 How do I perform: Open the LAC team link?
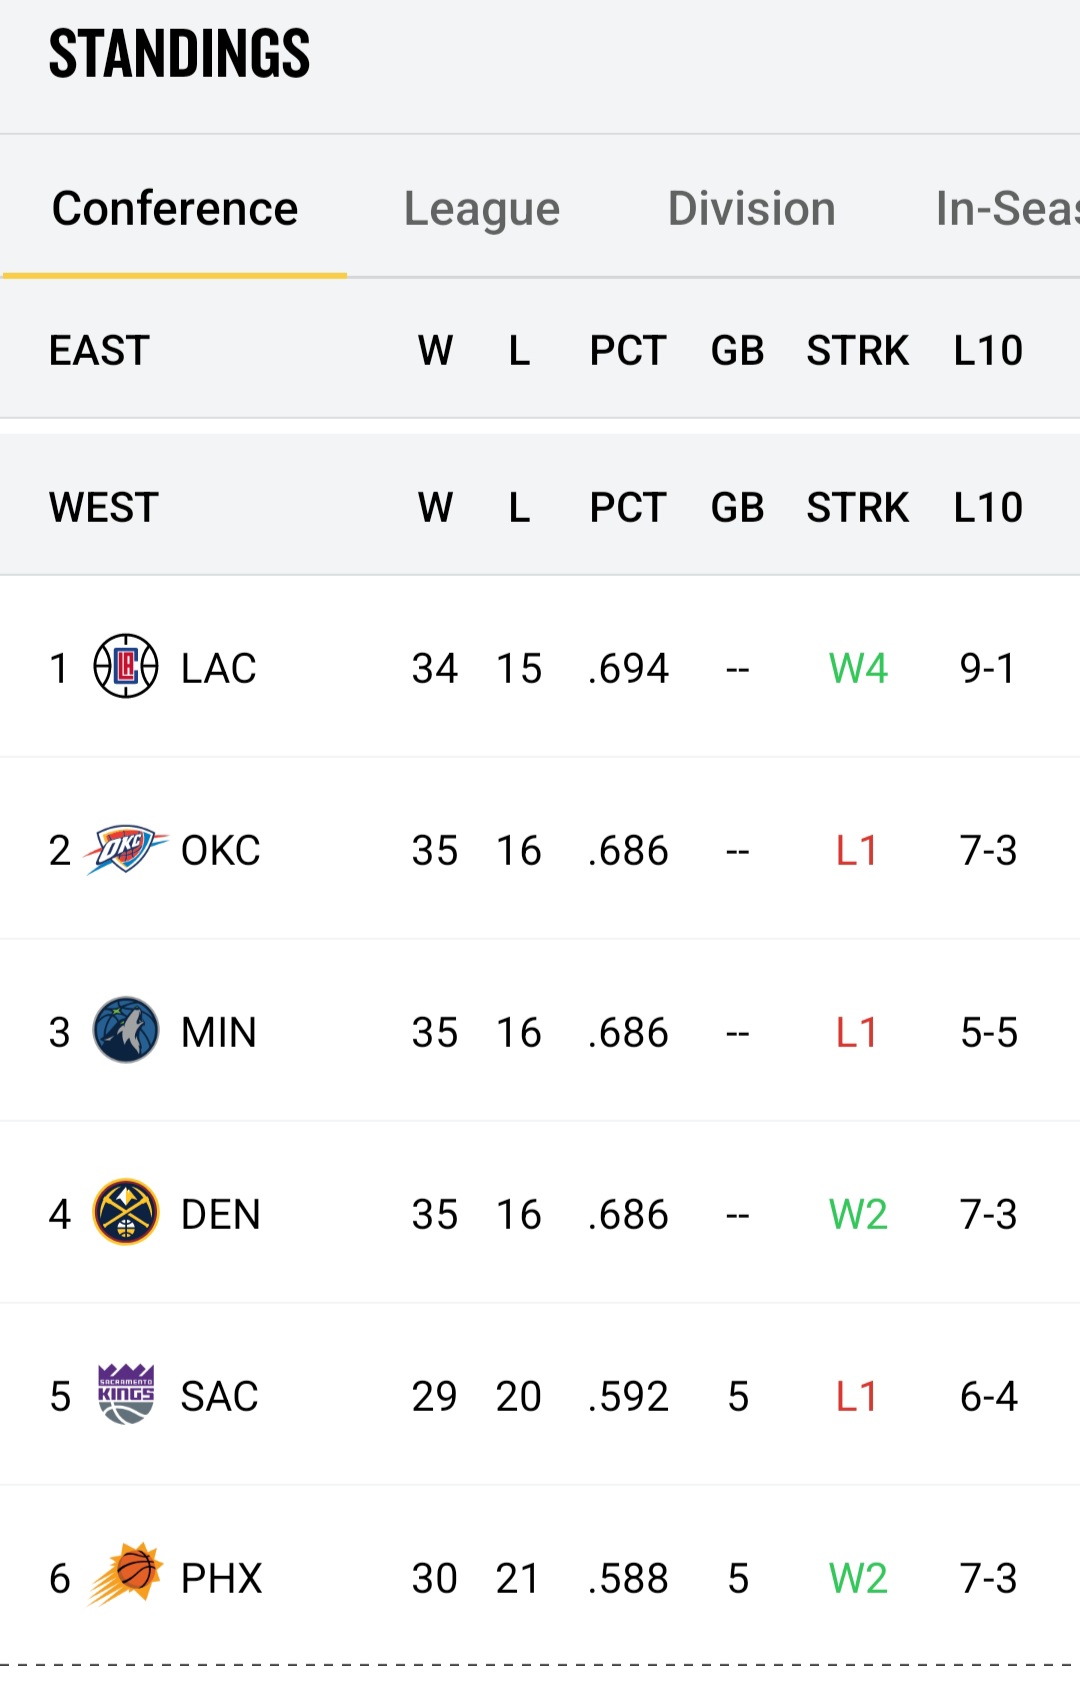(x=219, y=668)
